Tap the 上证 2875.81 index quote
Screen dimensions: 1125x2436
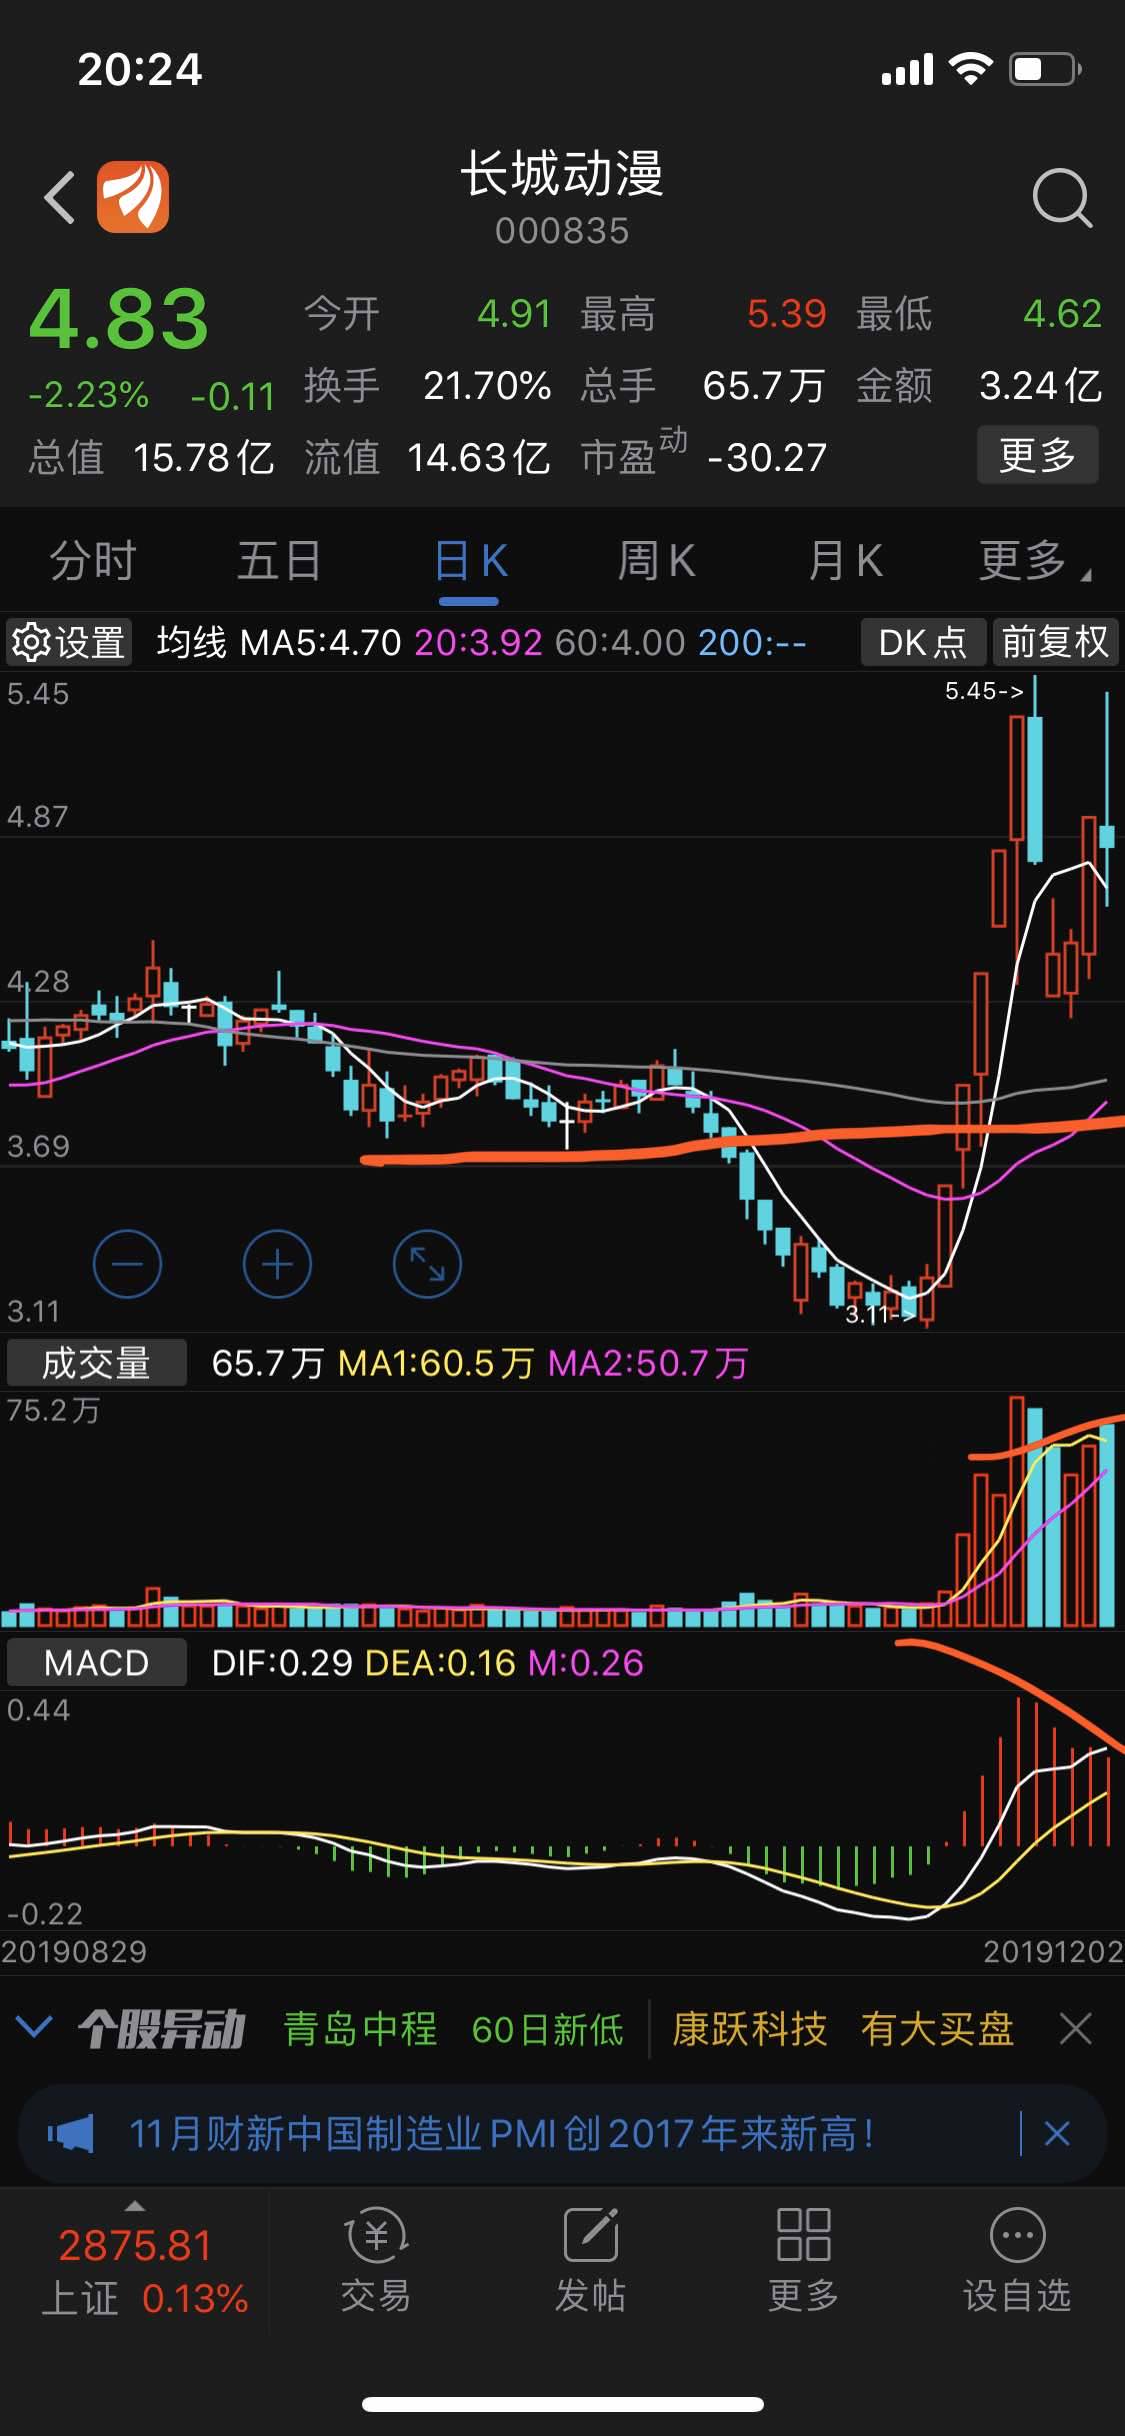(145, 2270)
